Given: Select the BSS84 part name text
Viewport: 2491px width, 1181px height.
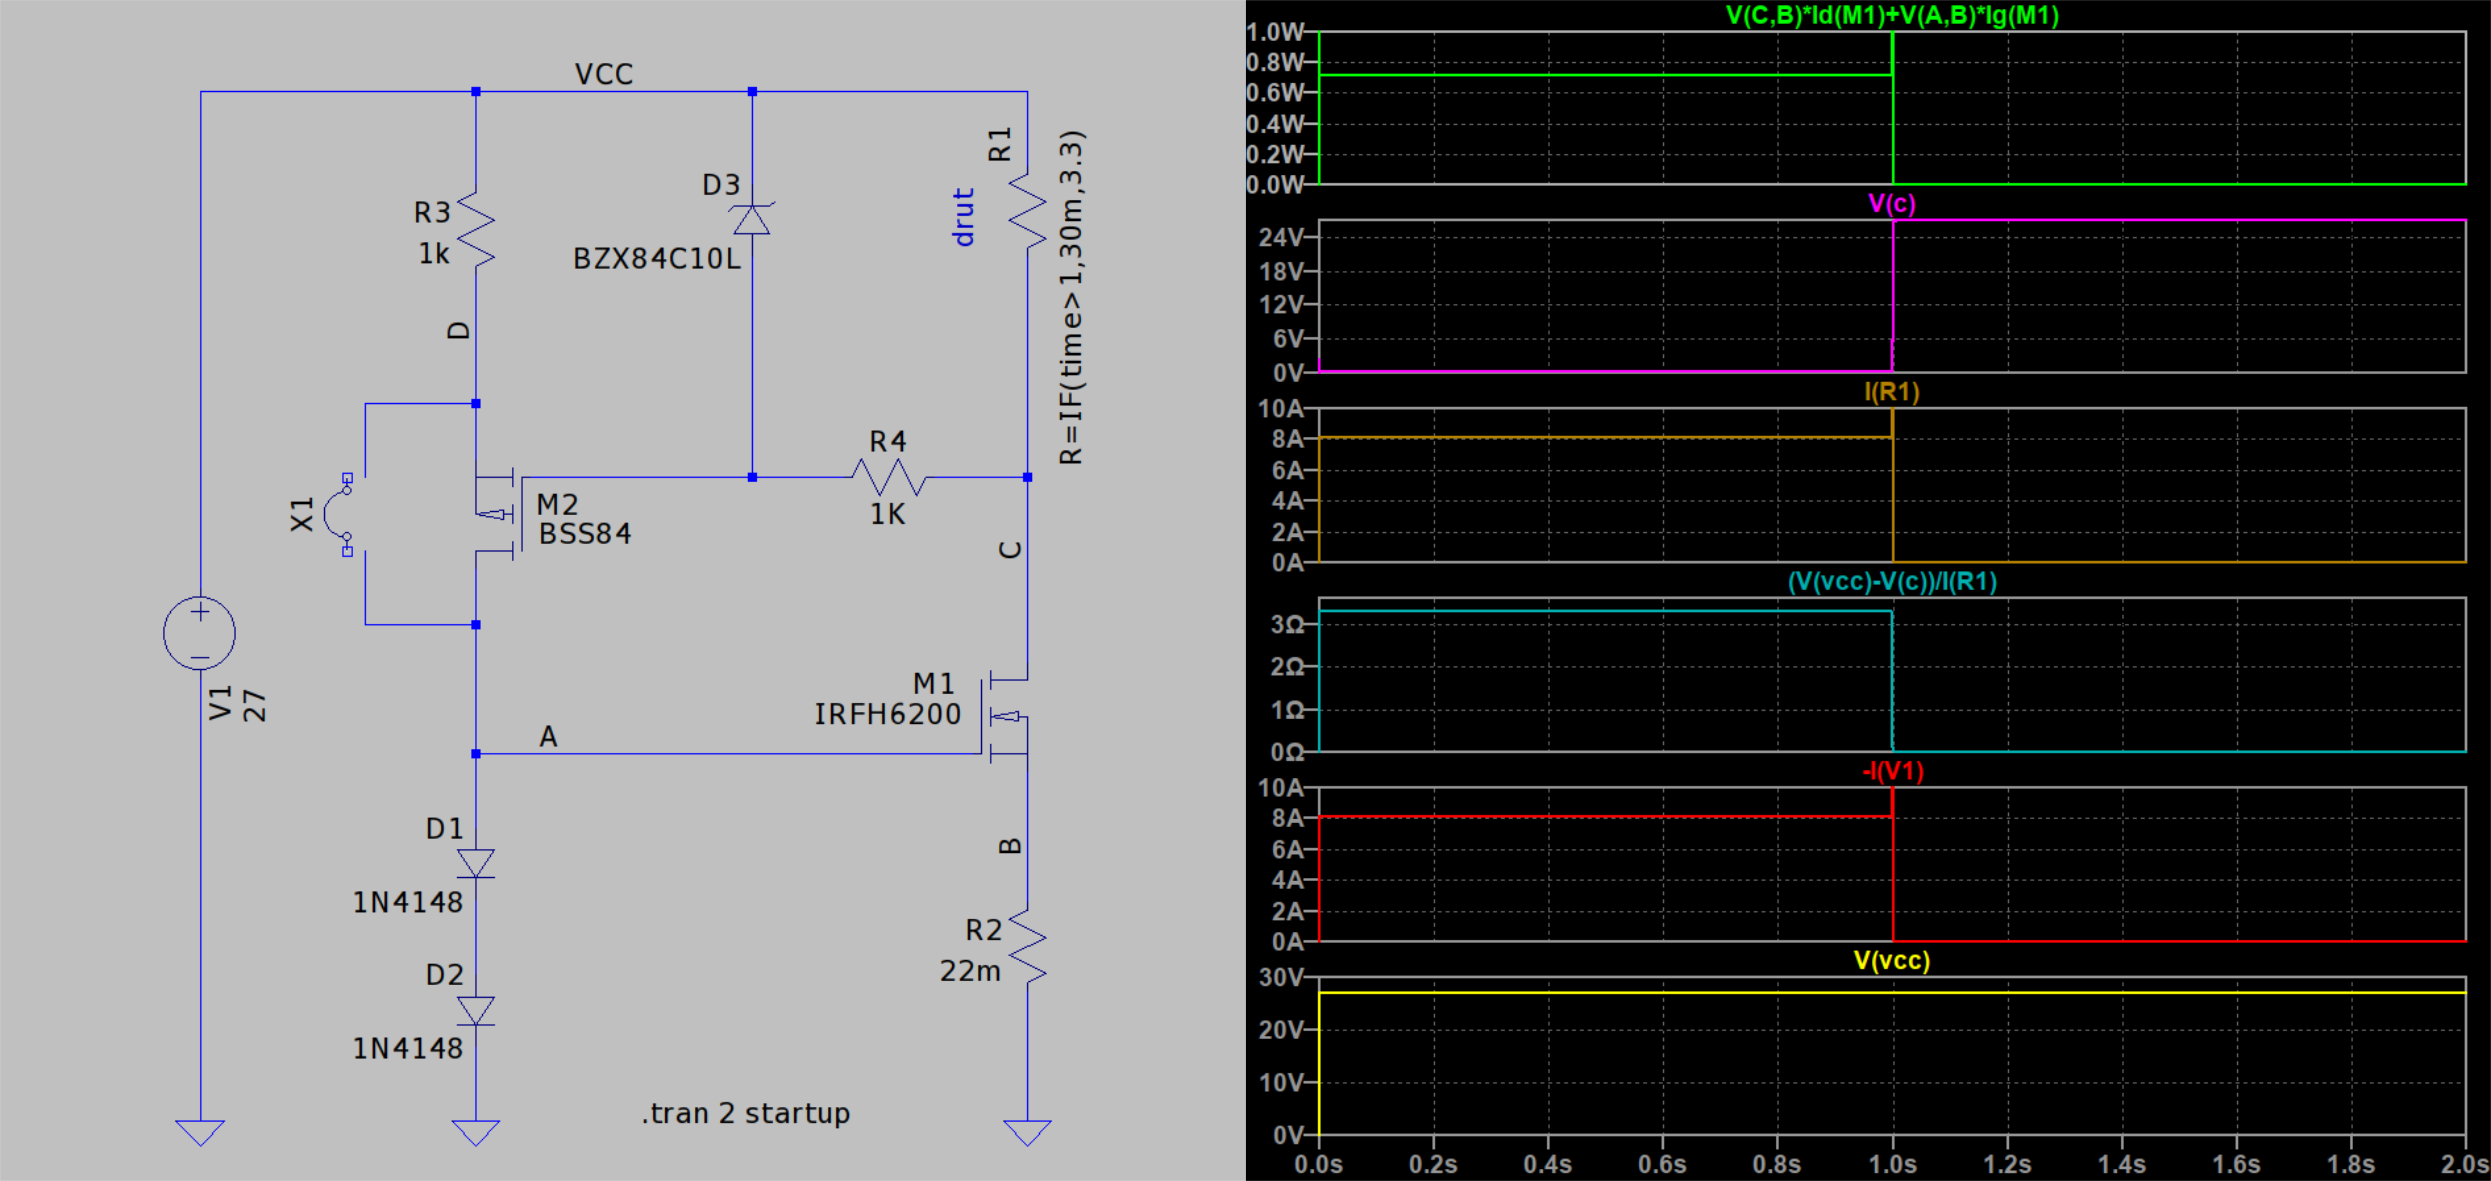Looking at the screenshot, I should (585, 534).
